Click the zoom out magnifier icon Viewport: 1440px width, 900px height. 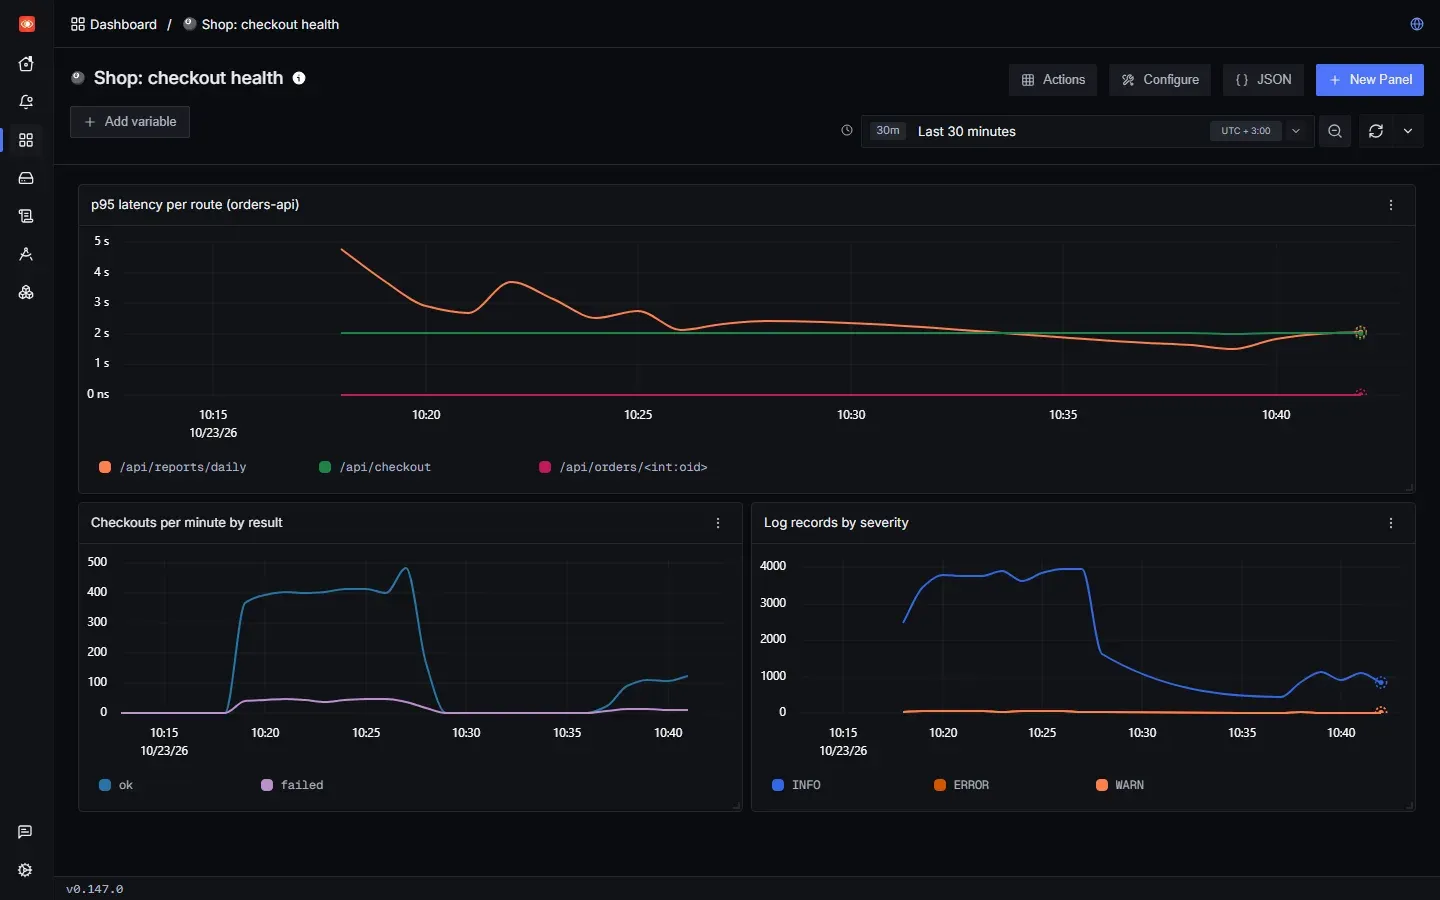coord(1335,131)
